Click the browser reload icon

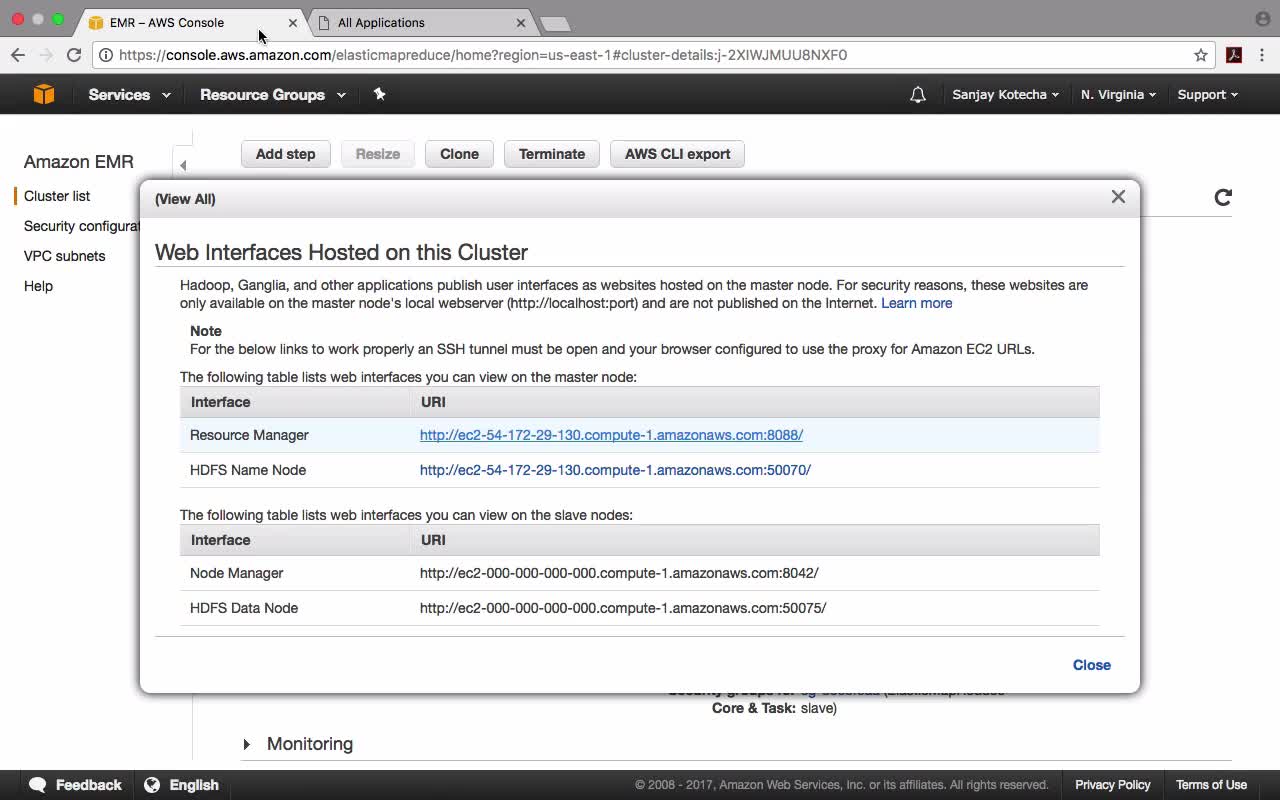pyautogui.click(x=74, y=55)
